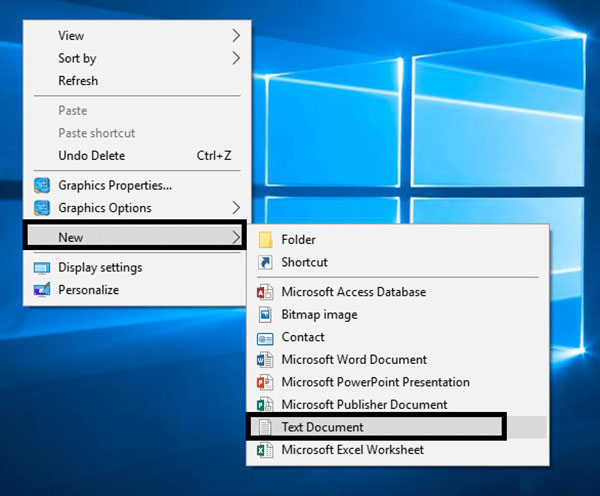Open the View menu entry
Image resolution: width=600 pixels, height=496 pixels.
click(x=137, y=36)
